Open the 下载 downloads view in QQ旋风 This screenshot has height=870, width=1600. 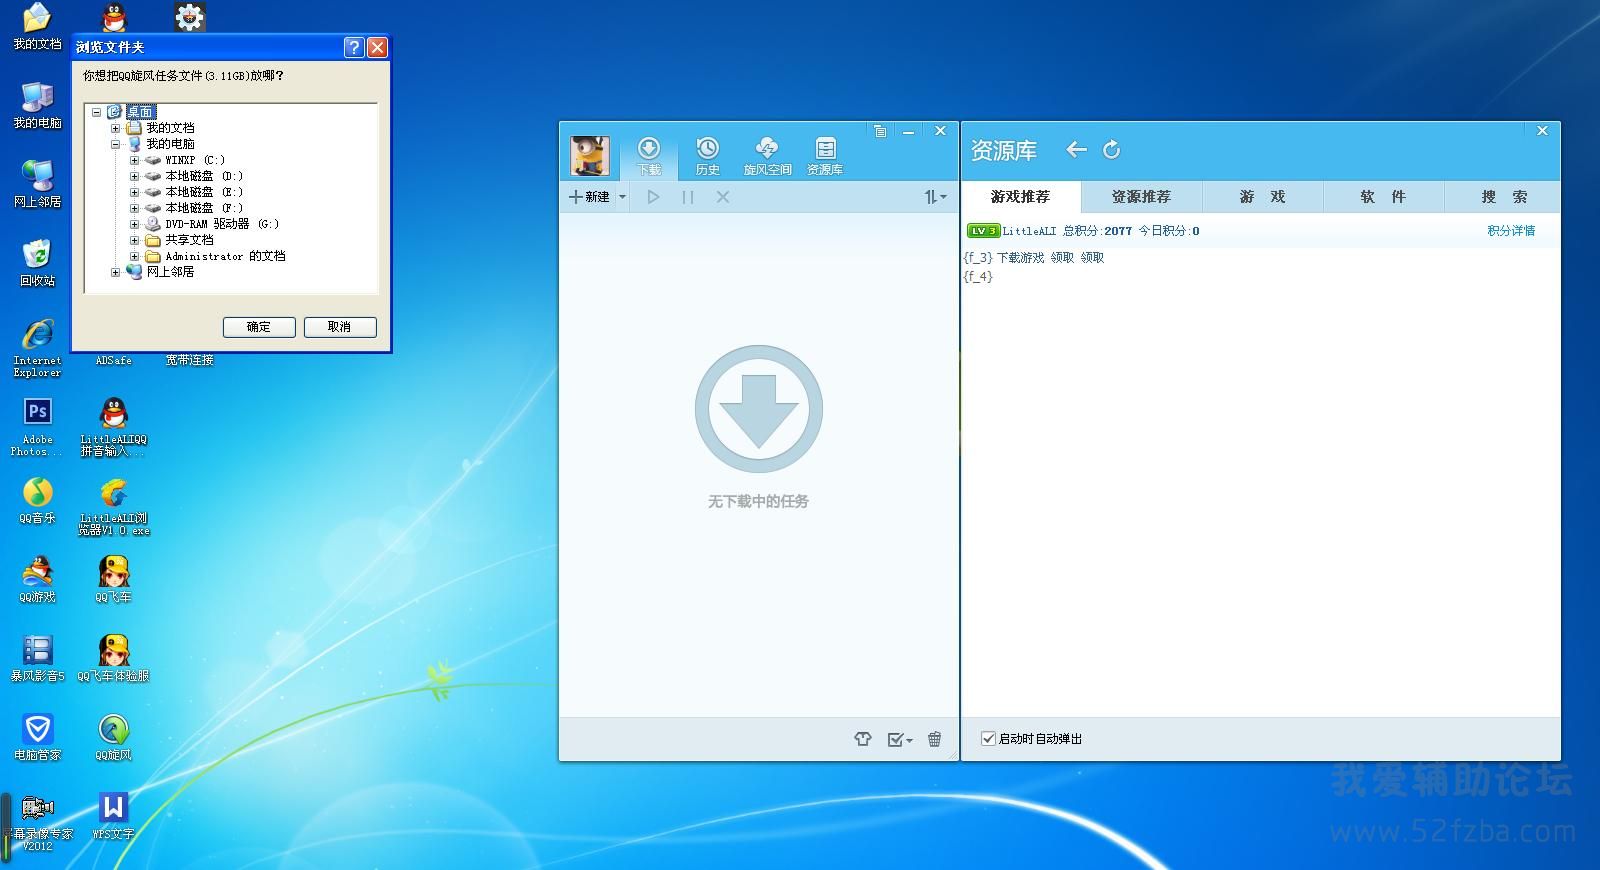[x=649, y=157]
